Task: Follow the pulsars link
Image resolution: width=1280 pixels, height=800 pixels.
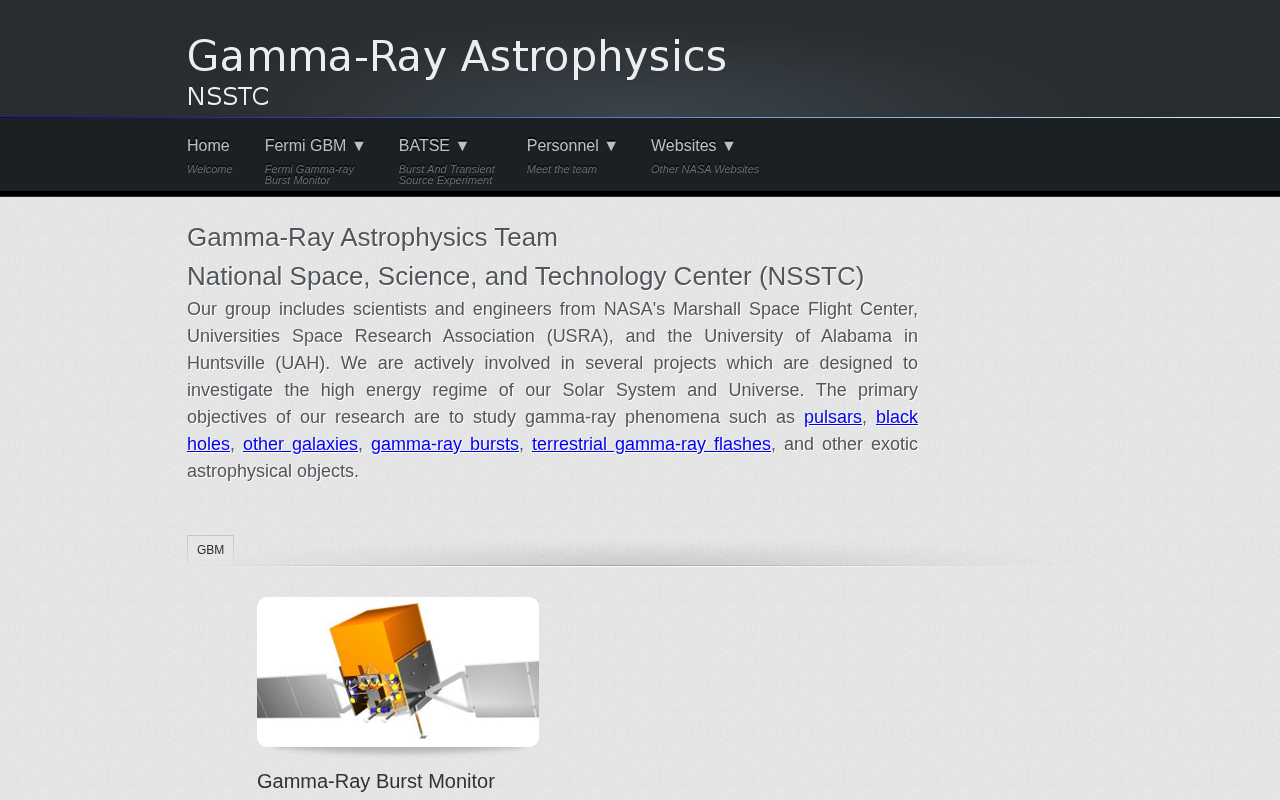Action: click(x=833, y=417)
